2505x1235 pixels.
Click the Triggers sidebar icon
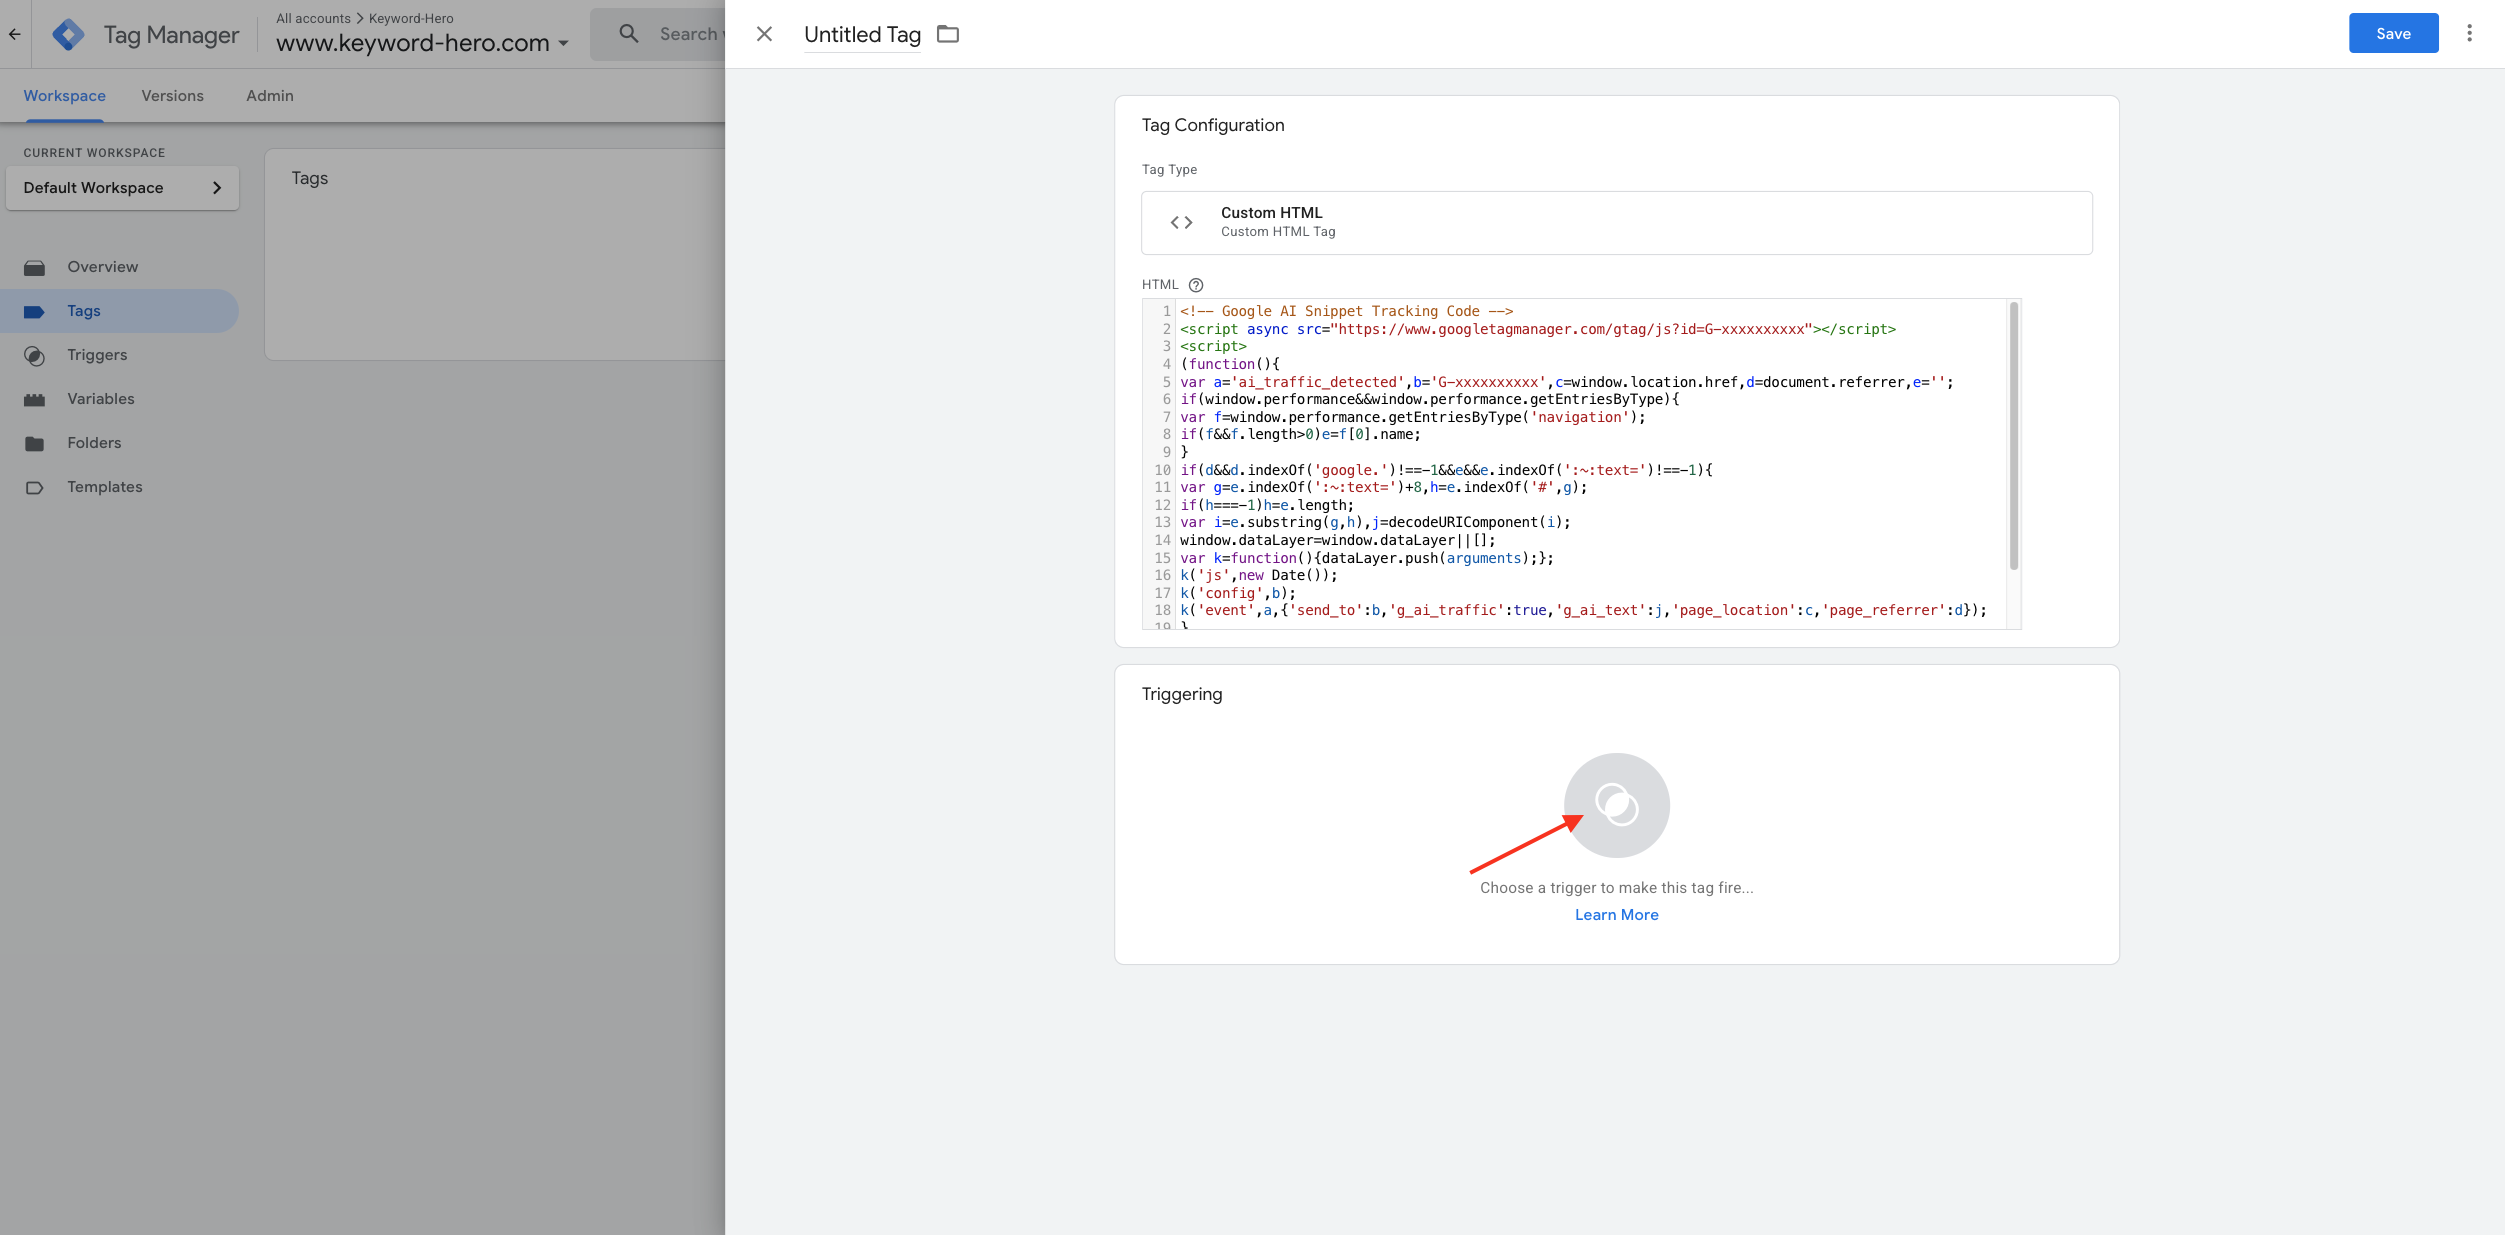pyautogui.click(x=35, y=355)
